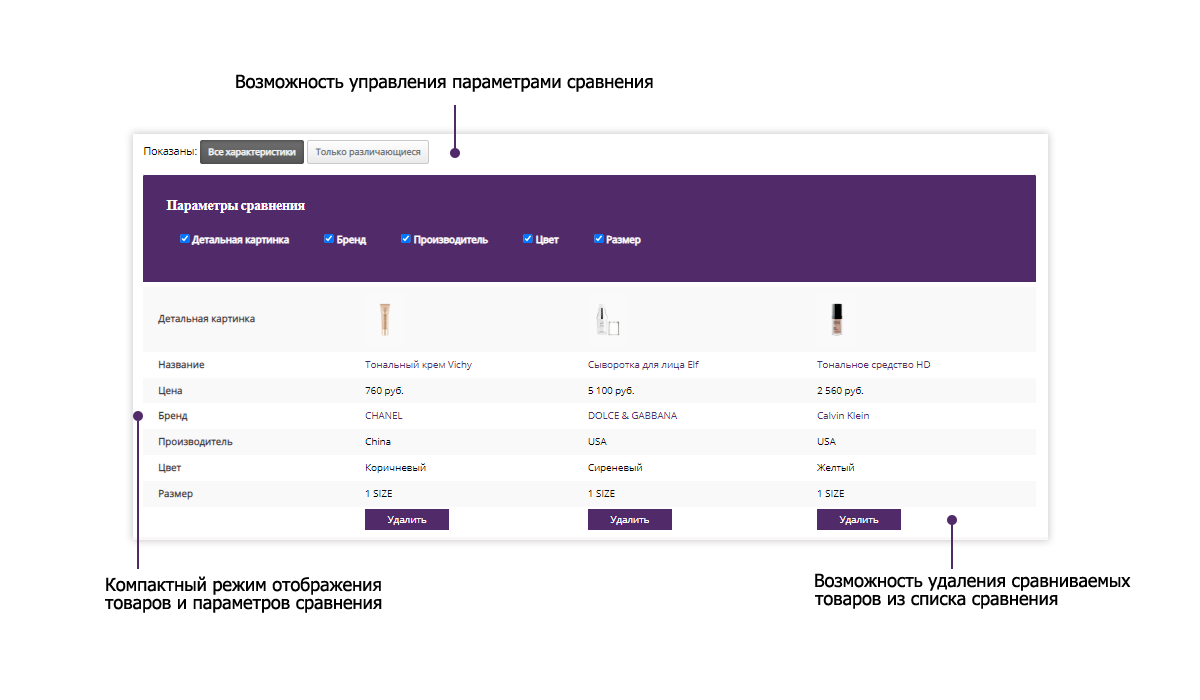Click the HD foundation product thumbnail
The height and width of the screenshot is (700, 1200).
coord(836,319)
